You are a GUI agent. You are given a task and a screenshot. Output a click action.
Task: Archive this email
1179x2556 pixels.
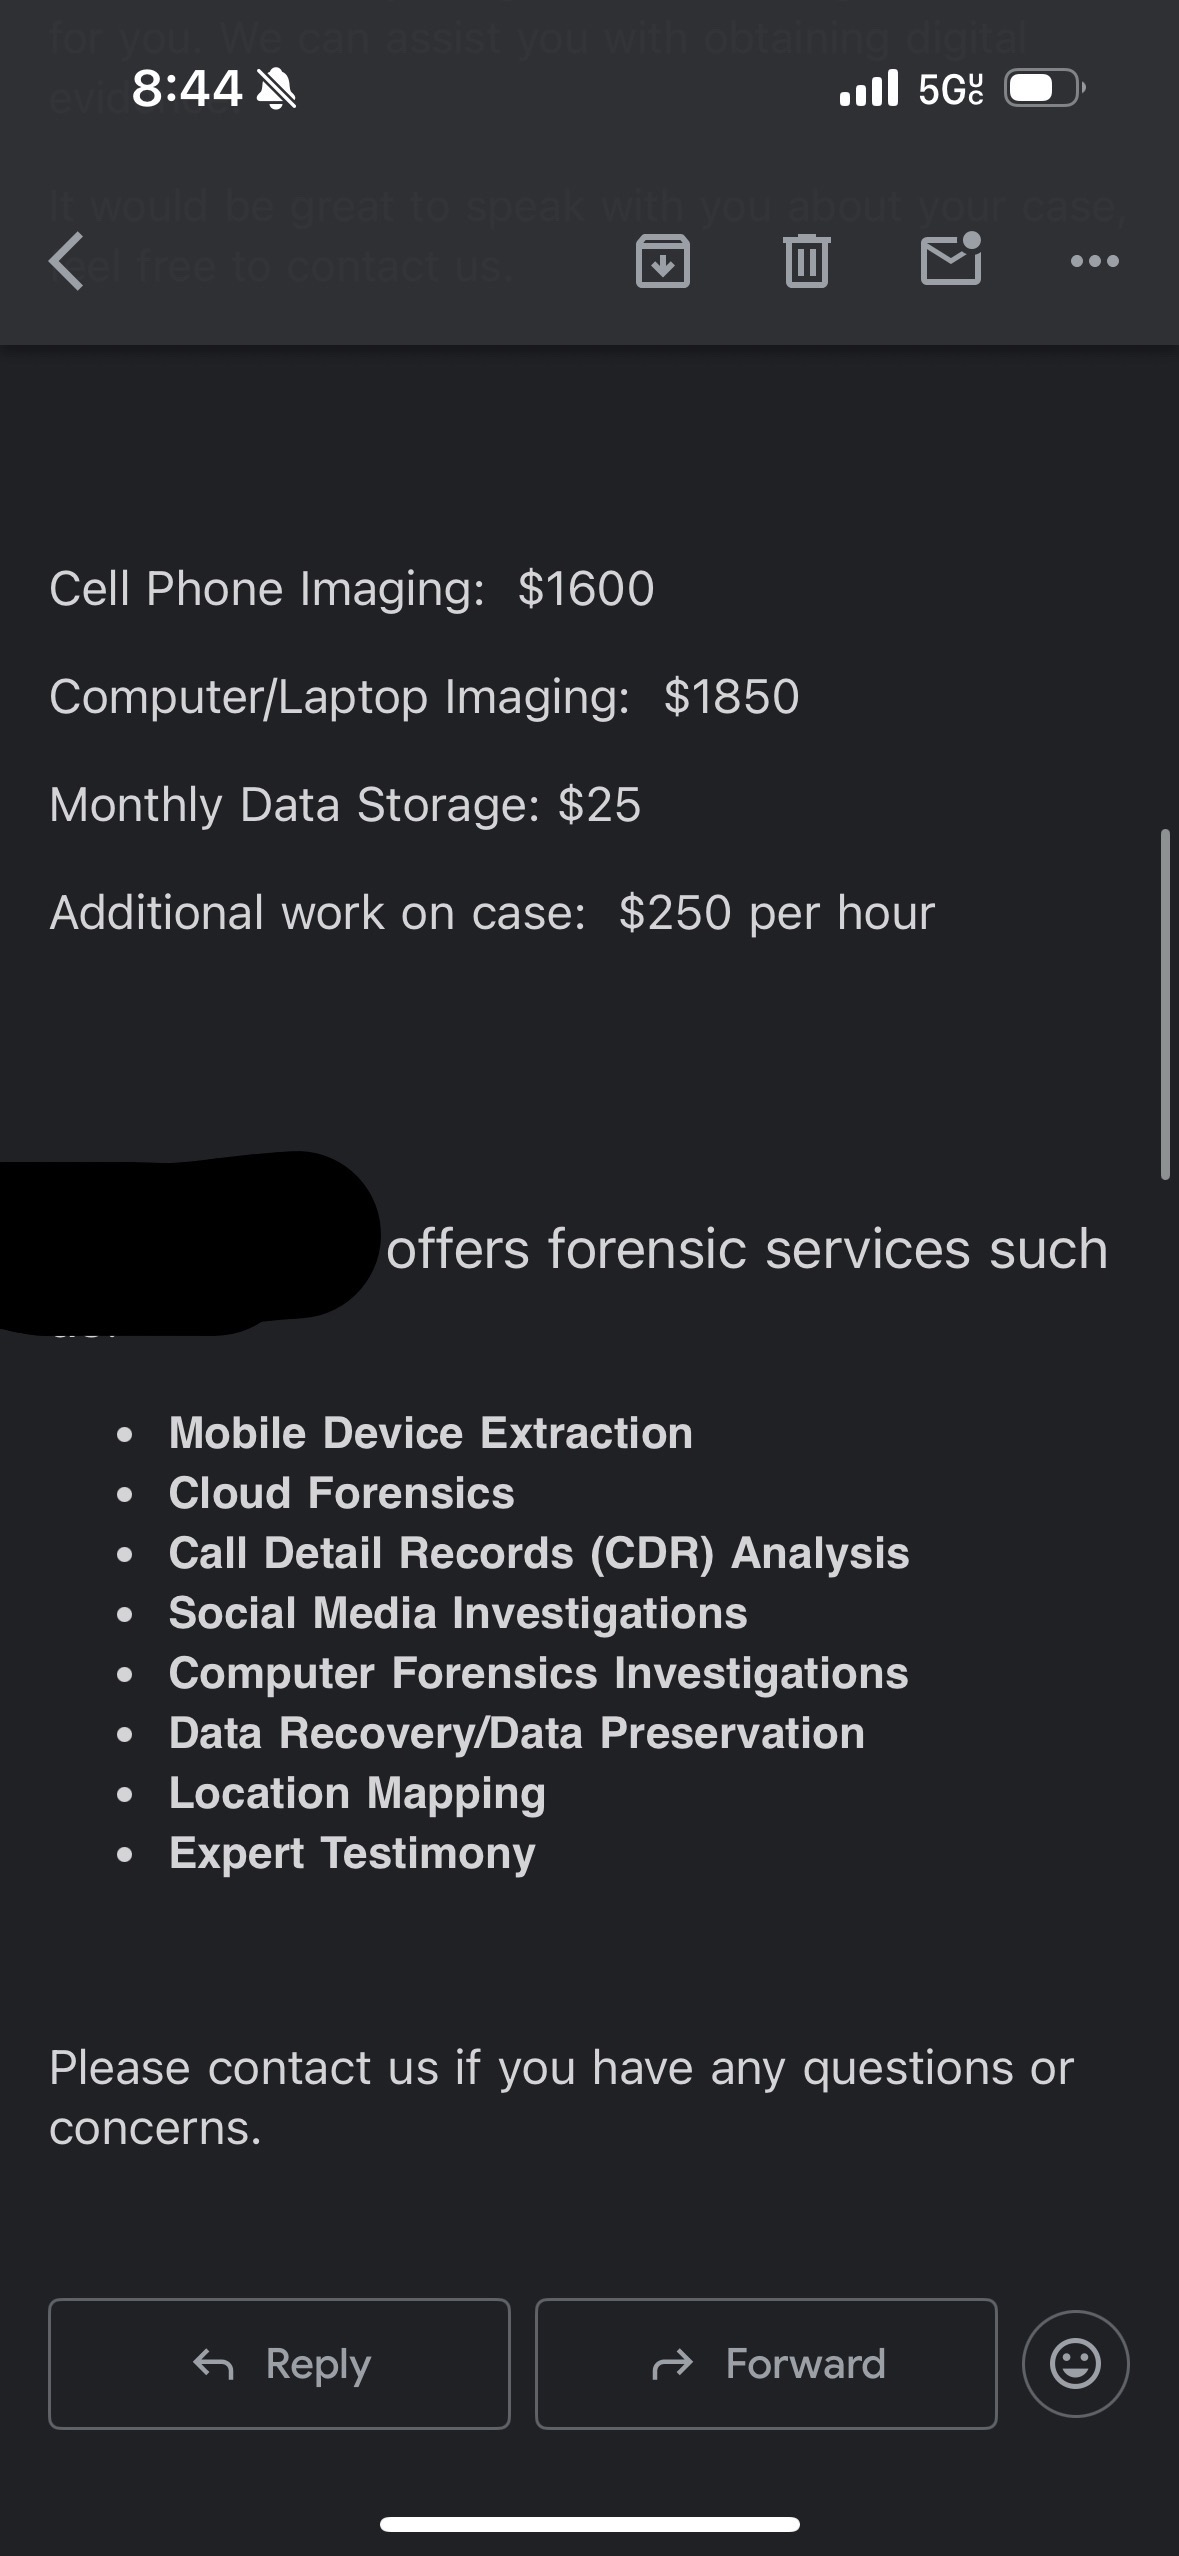point(662,262)
